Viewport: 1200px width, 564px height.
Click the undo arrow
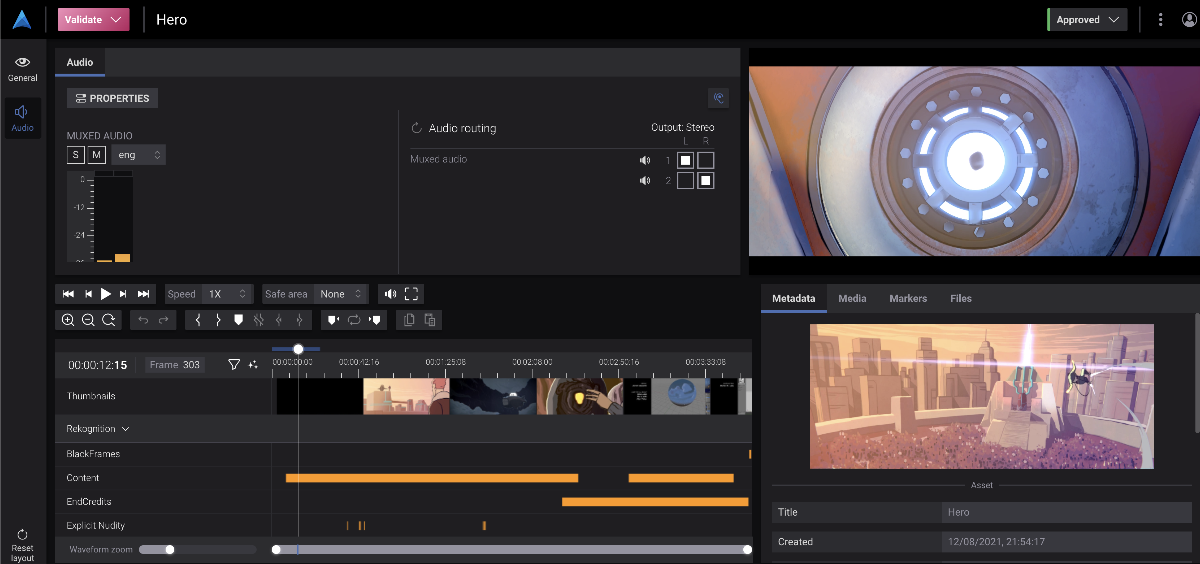(142, 320)
